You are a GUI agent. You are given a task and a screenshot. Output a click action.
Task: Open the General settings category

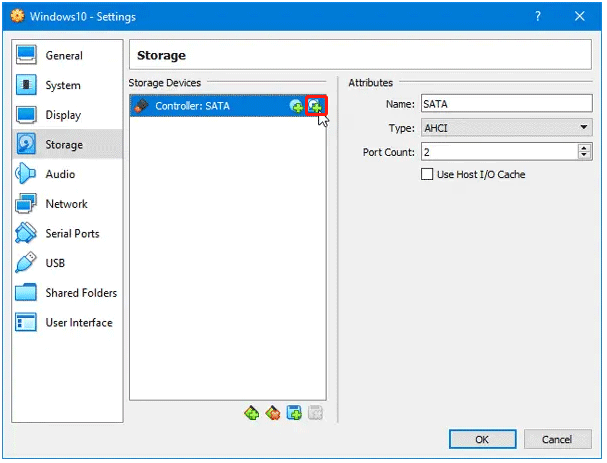coord(67,55)
